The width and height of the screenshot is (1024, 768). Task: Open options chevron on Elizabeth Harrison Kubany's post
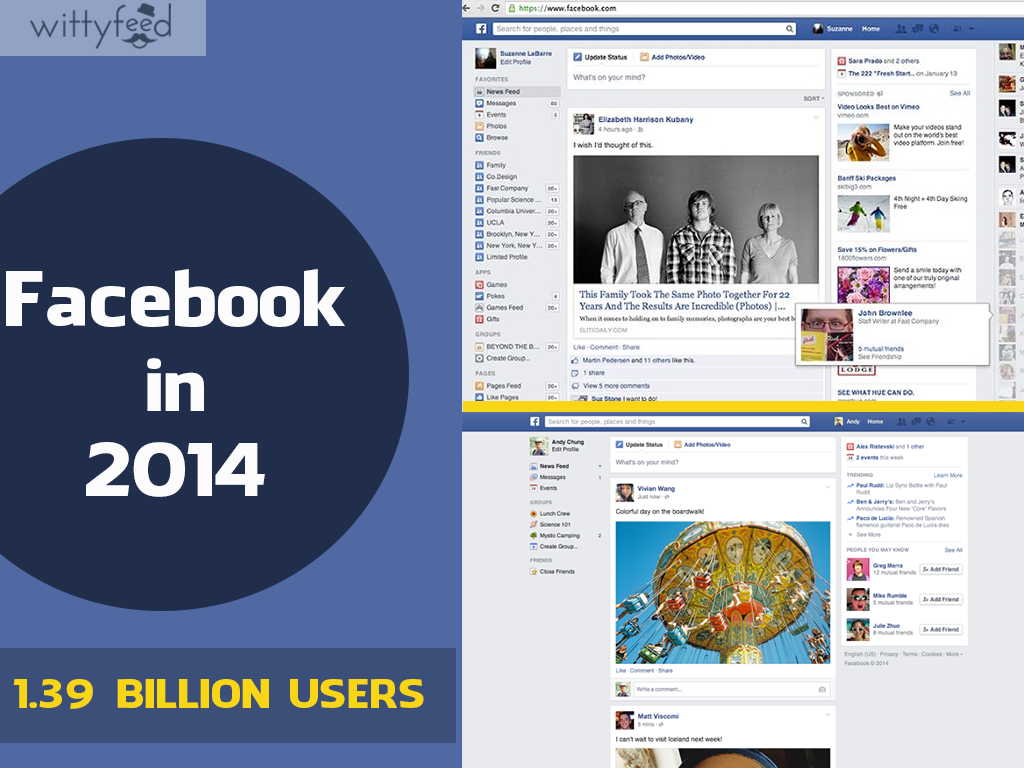tap(816, 118)
